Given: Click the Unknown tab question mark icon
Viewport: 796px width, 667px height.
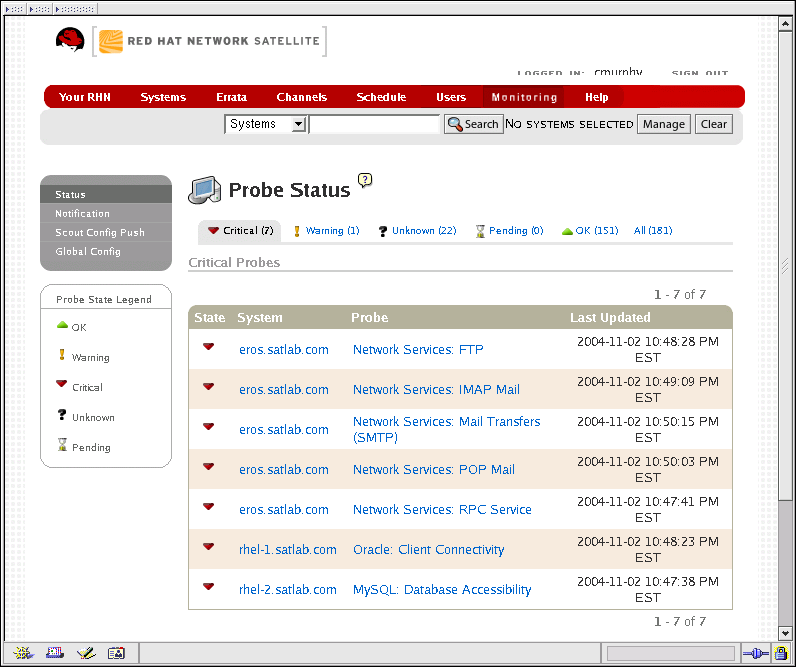Looking at the screenshot, I should 383,231.
